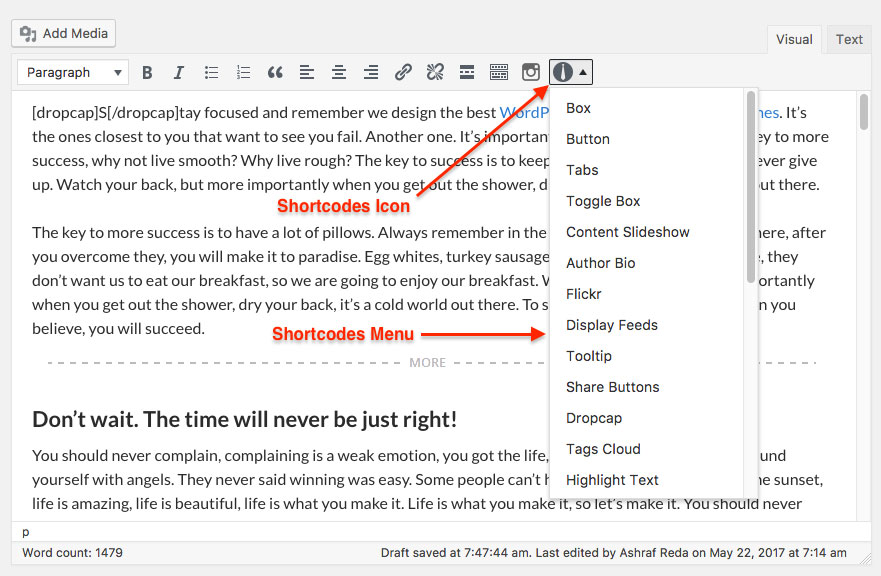Click the Draft saved status text
The image size is (881, 576).
point(614,553)
